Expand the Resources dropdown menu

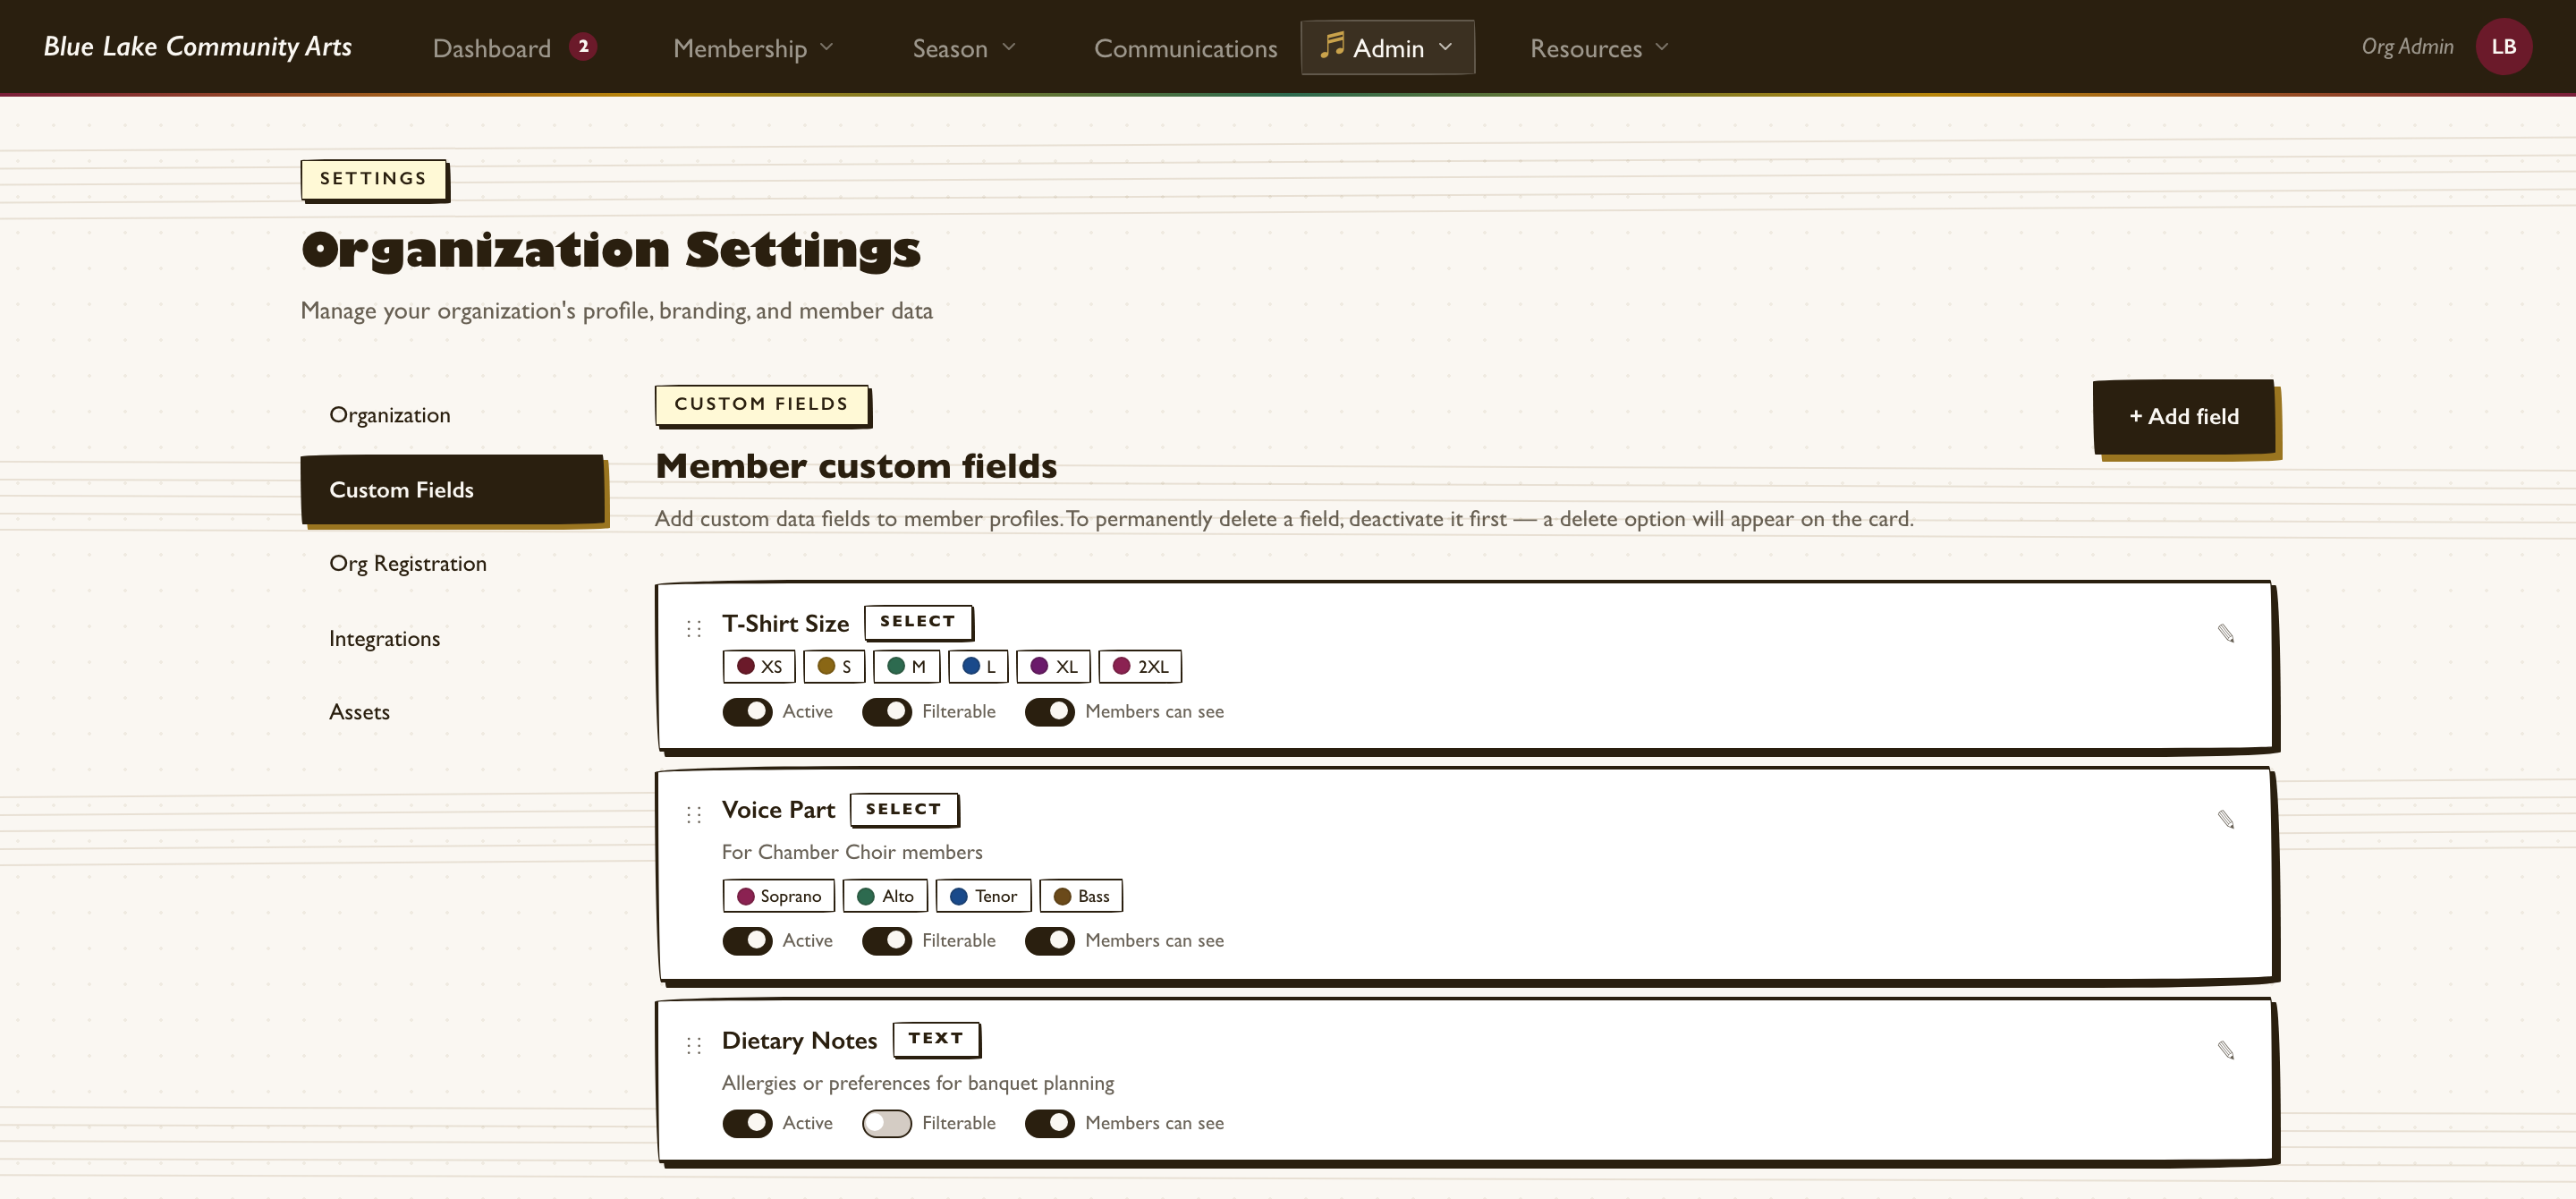1599,48
